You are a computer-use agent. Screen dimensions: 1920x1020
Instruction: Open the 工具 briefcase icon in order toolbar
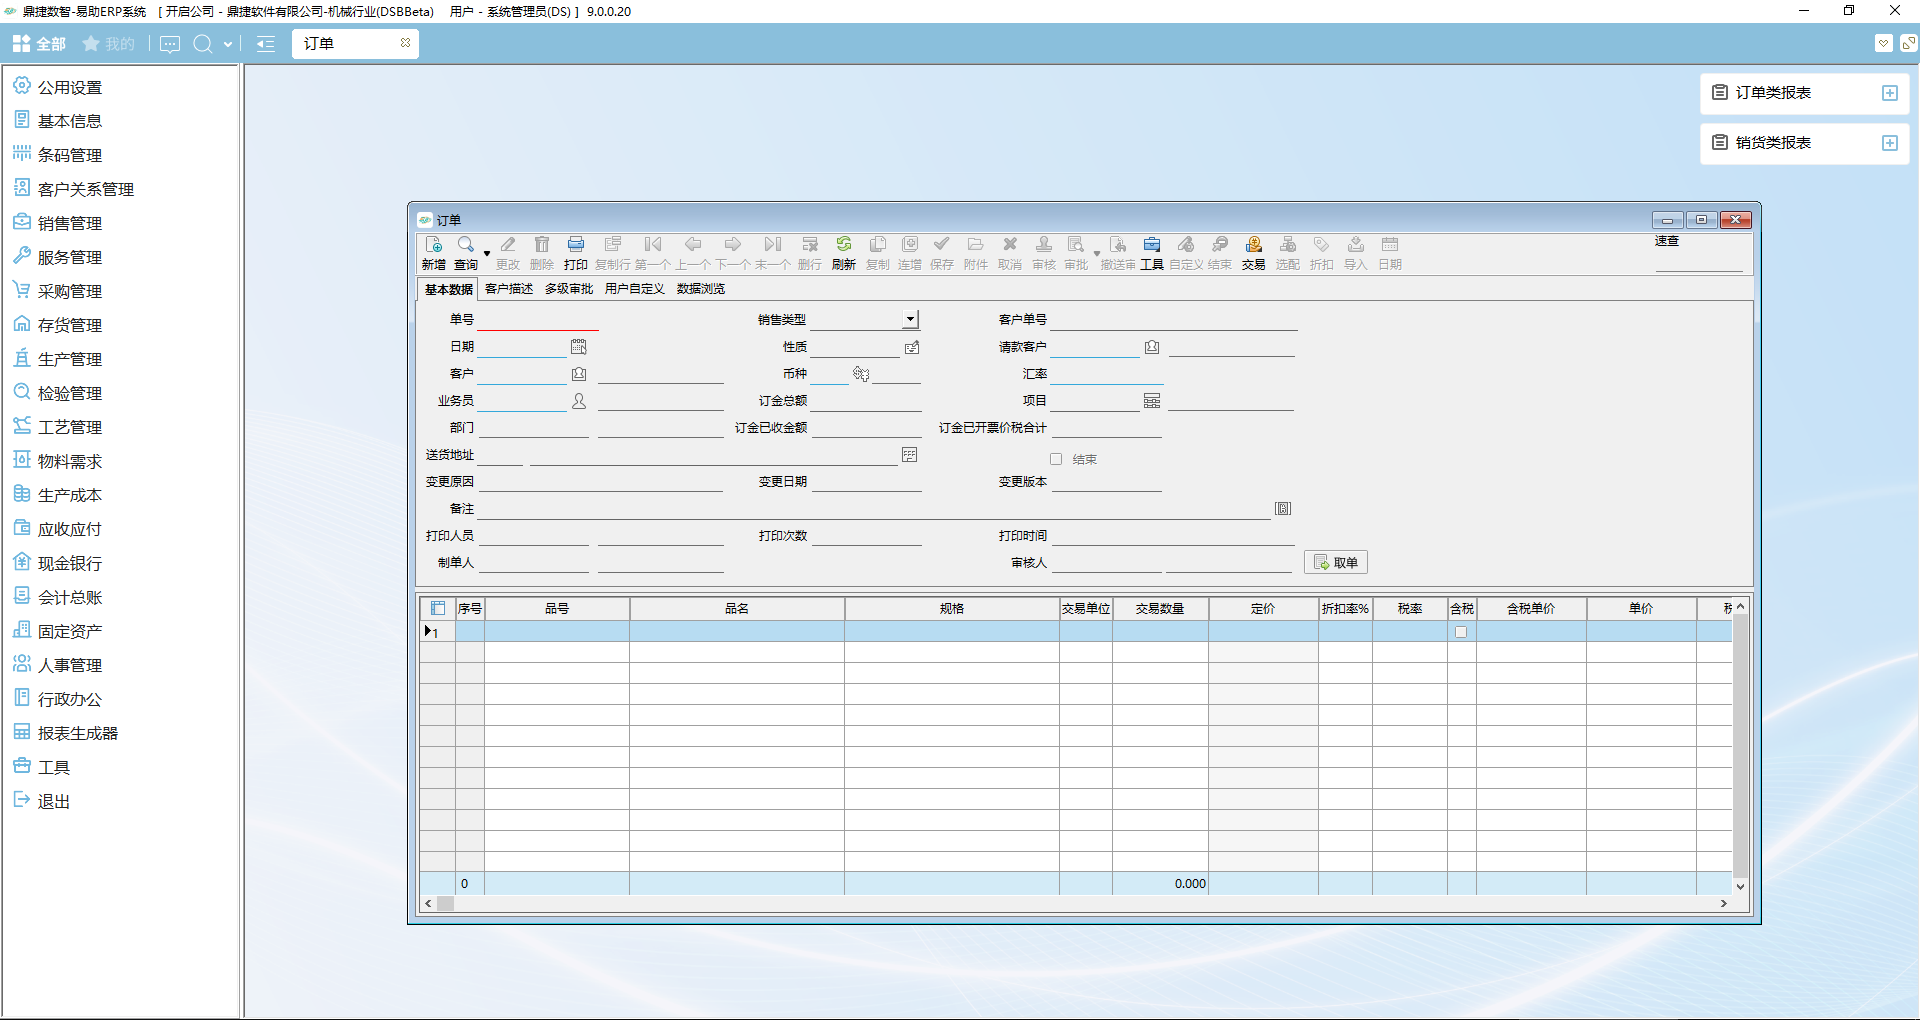pyautogui.click(x=1152, y=245)
